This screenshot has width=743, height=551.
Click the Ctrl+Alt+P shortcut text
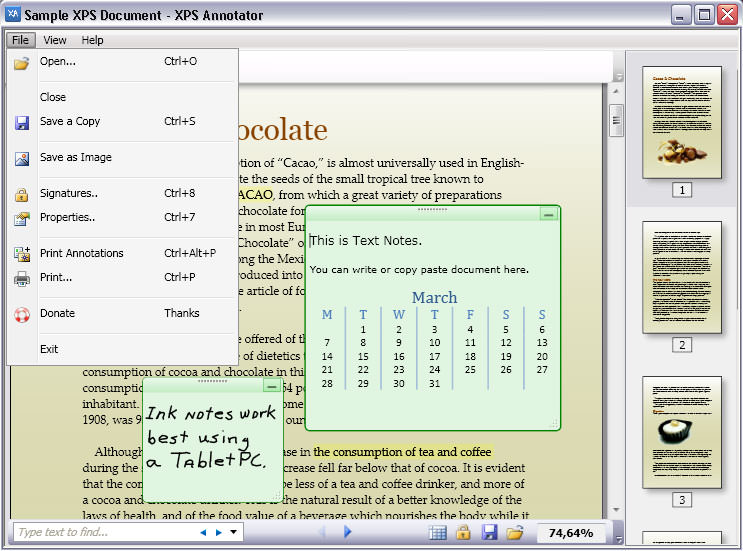pos(190,253)
